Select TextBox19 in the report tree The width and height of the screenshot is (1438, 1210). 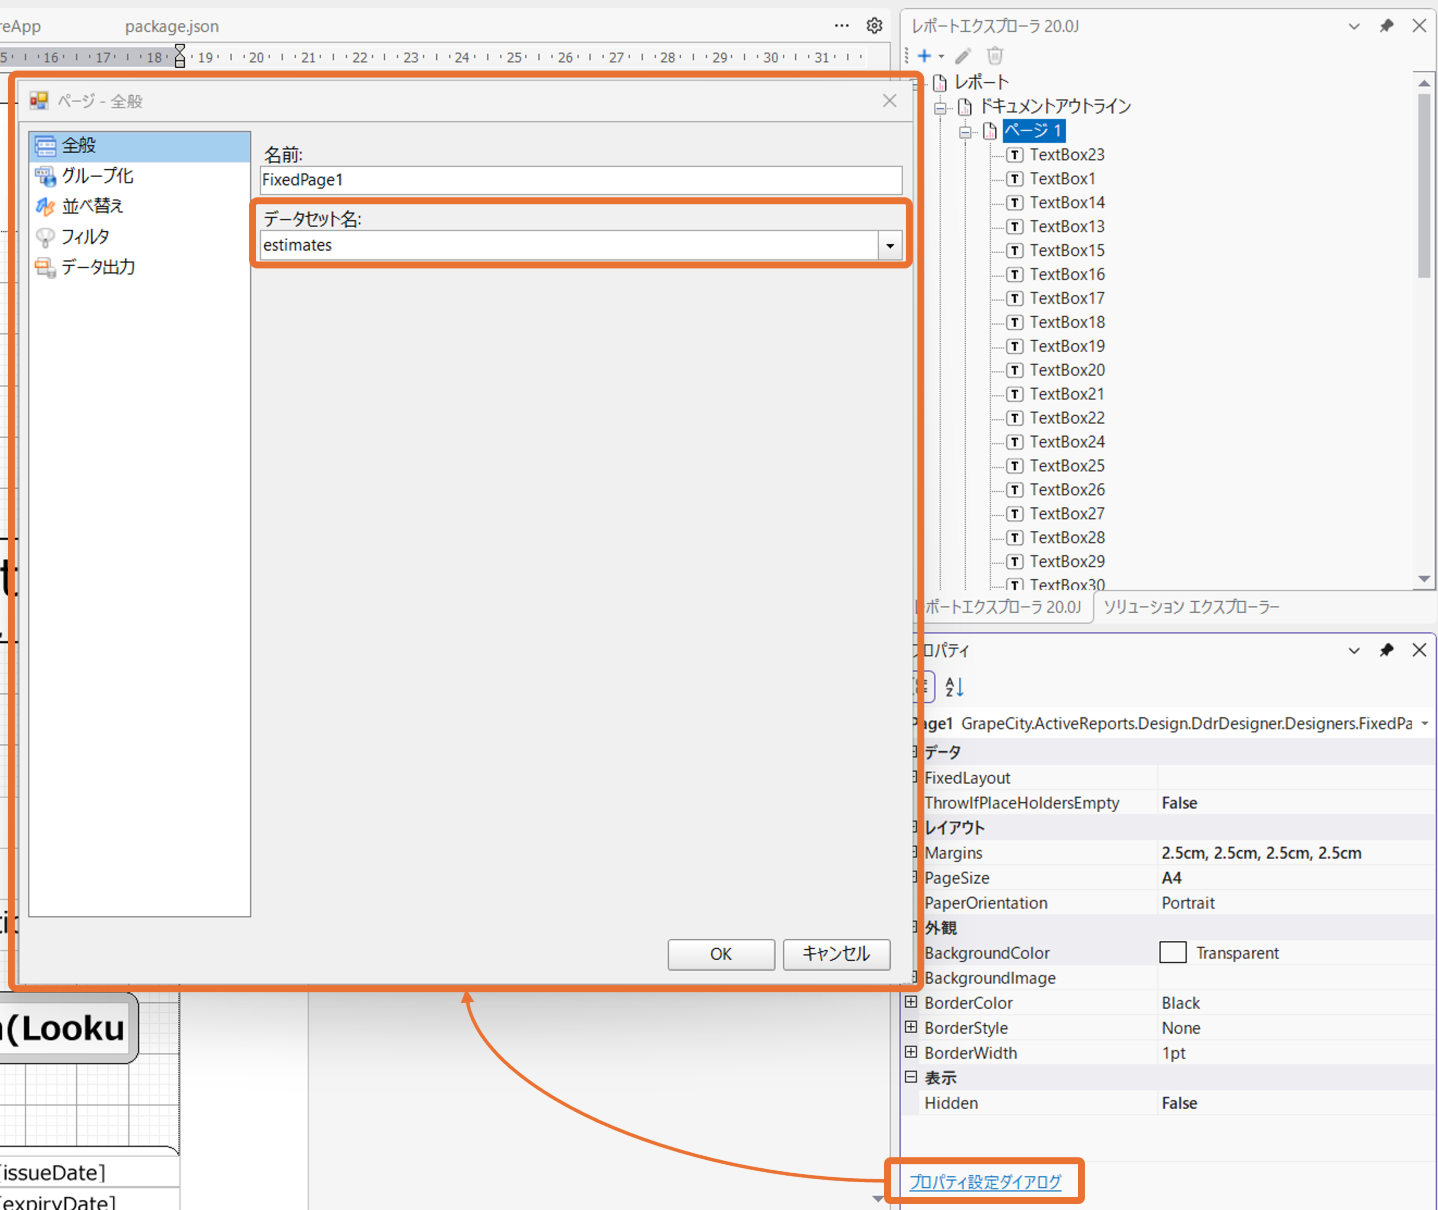1067,347
